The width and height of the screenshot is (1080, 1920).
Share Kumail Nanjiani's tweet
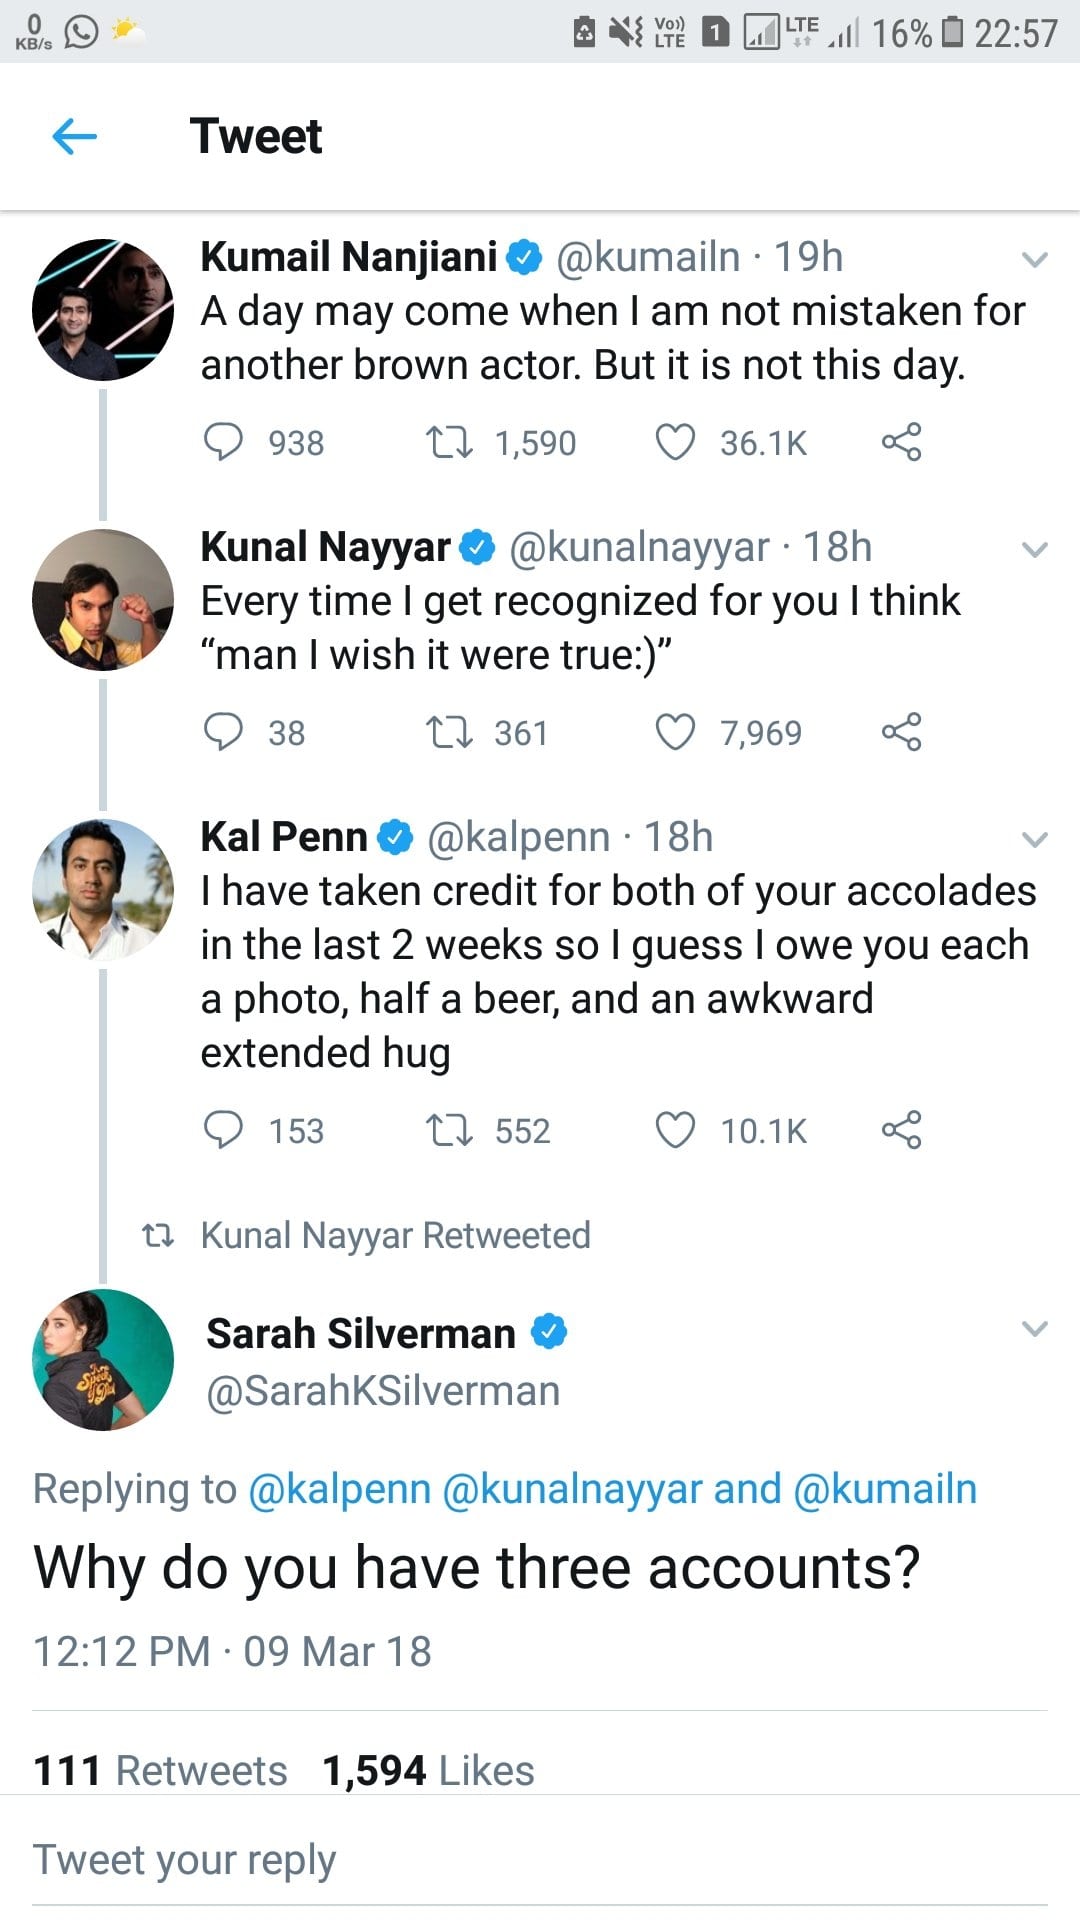[901, 442]
